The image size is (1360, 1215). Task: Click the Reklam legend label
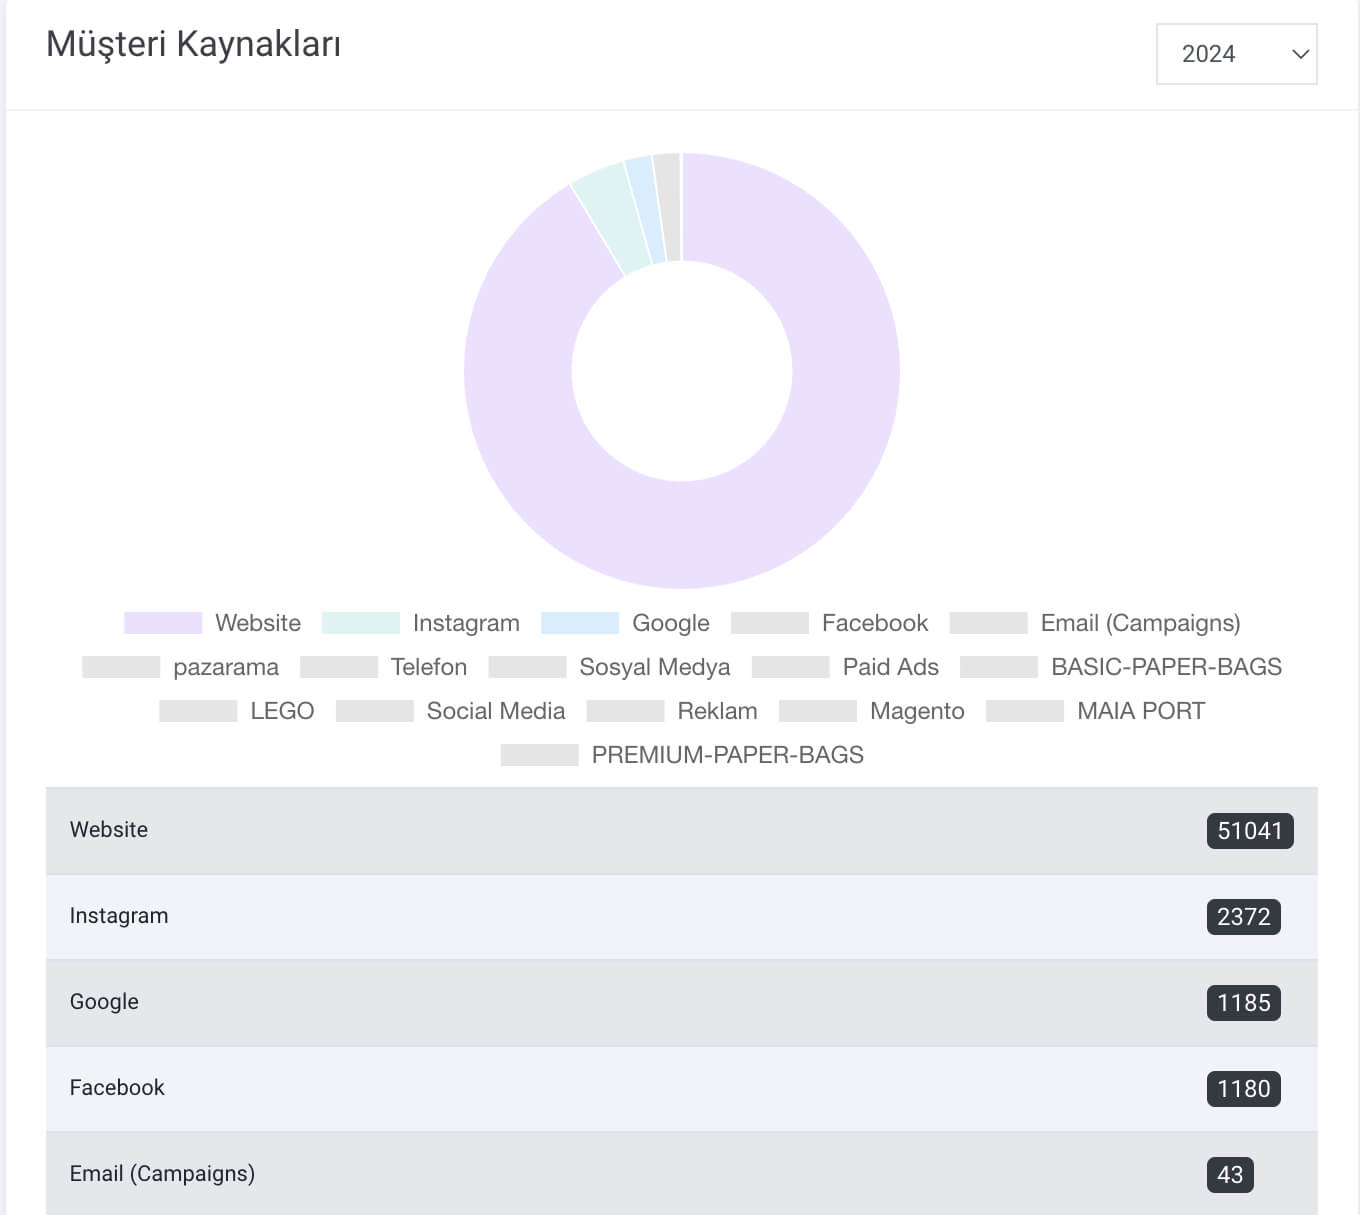(718, 711)
